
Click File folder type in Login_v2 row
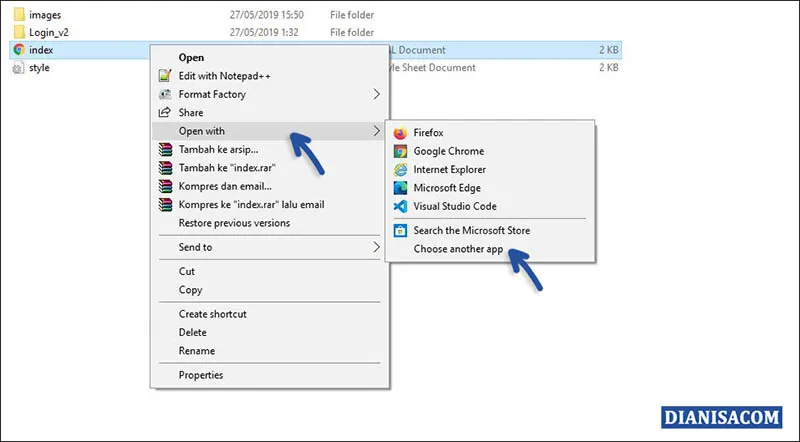[x=352, y=32]
